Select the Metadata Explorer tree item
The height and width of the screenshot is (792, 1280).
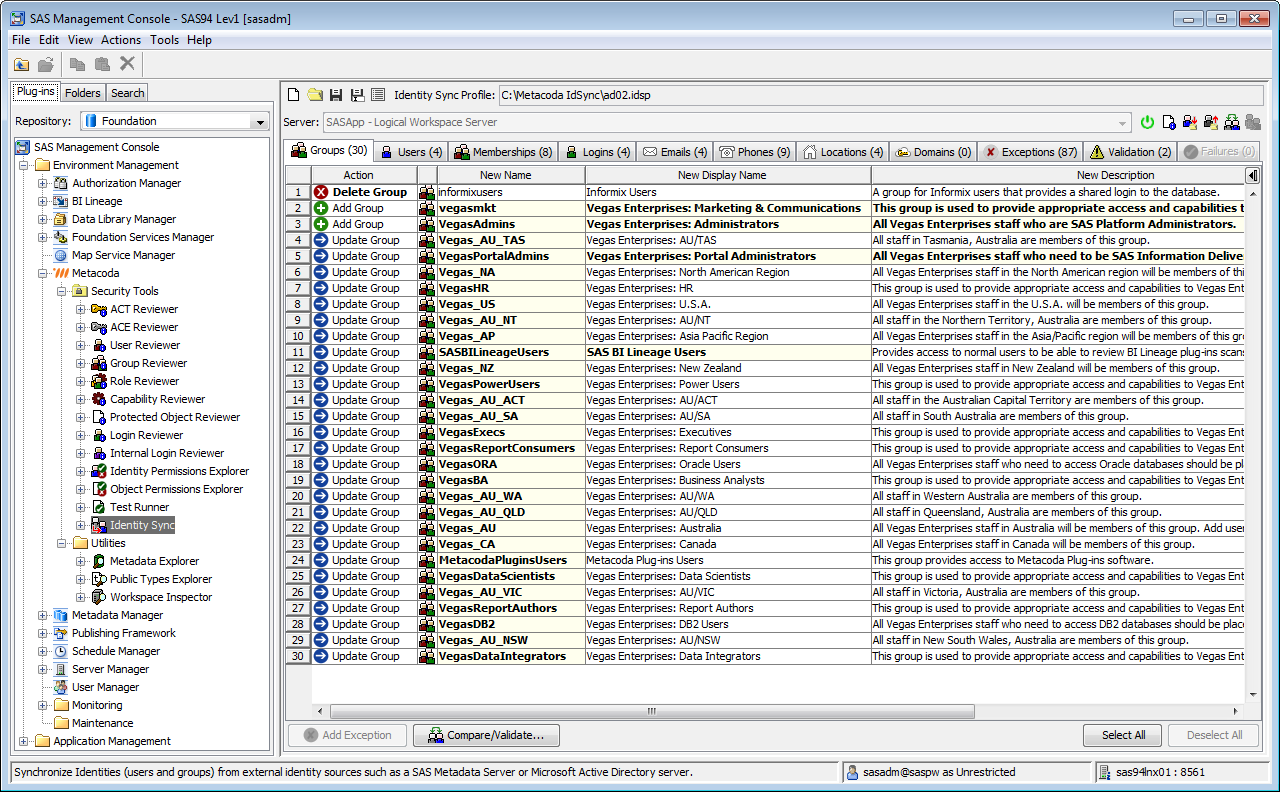[x=154, y=561]
